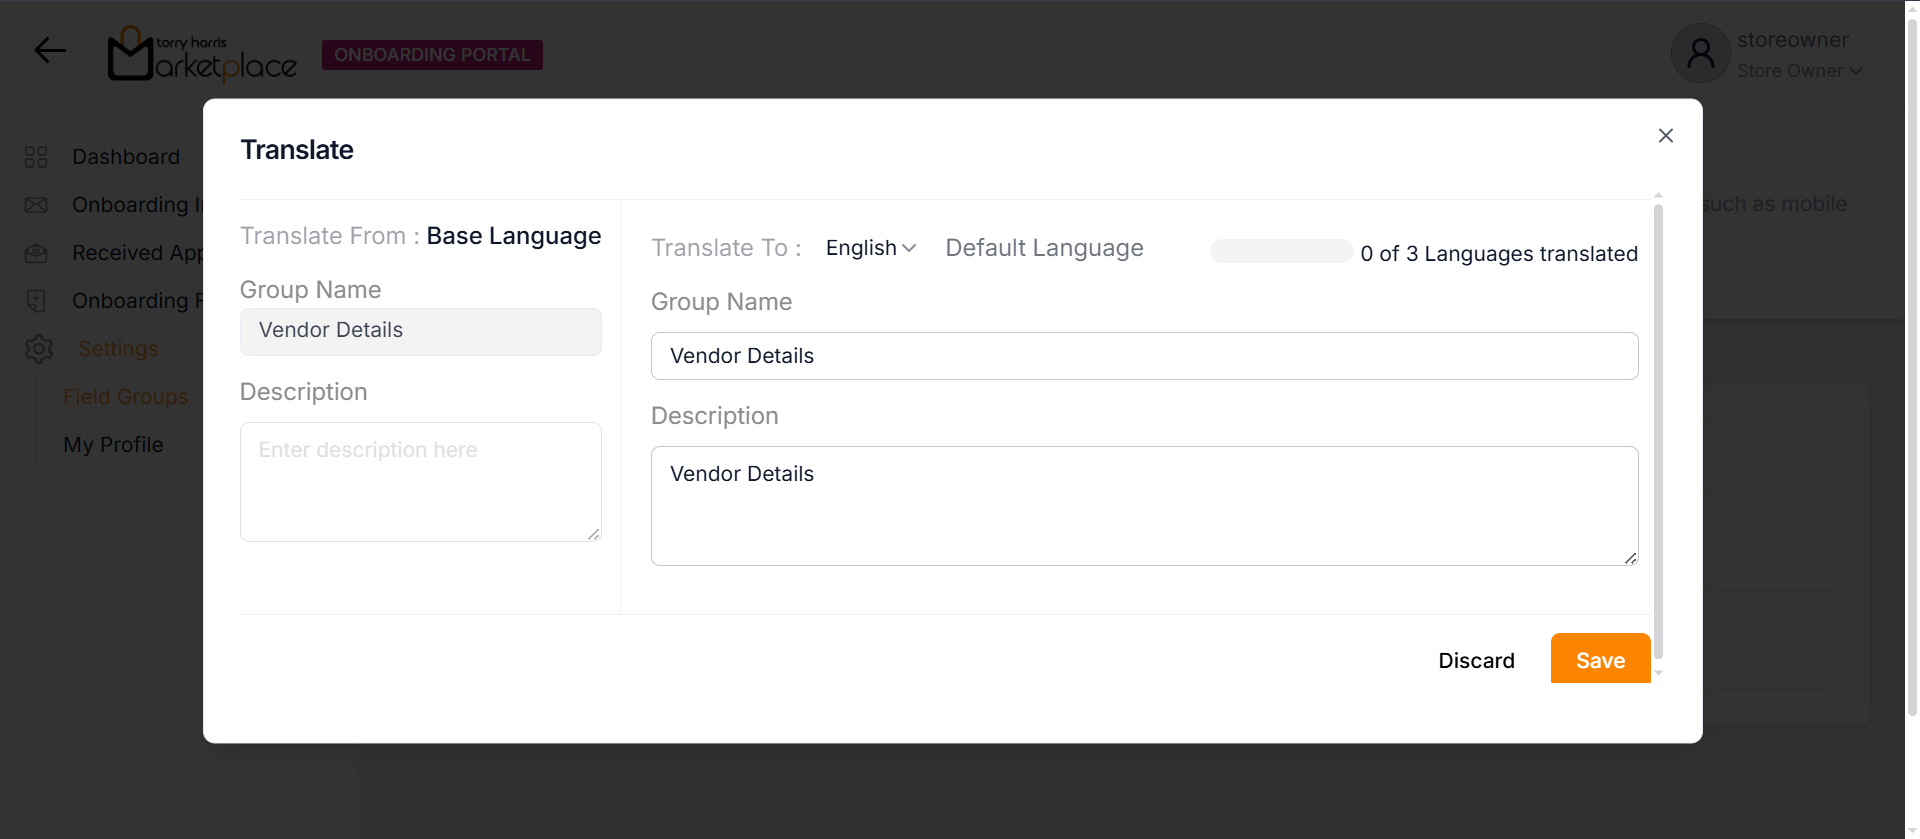Image resolution: width=1920 pixels, height=839 pixels.
Task: Click the Onboarding envelope icon in sidebar
Action: (x=36, y=205)
